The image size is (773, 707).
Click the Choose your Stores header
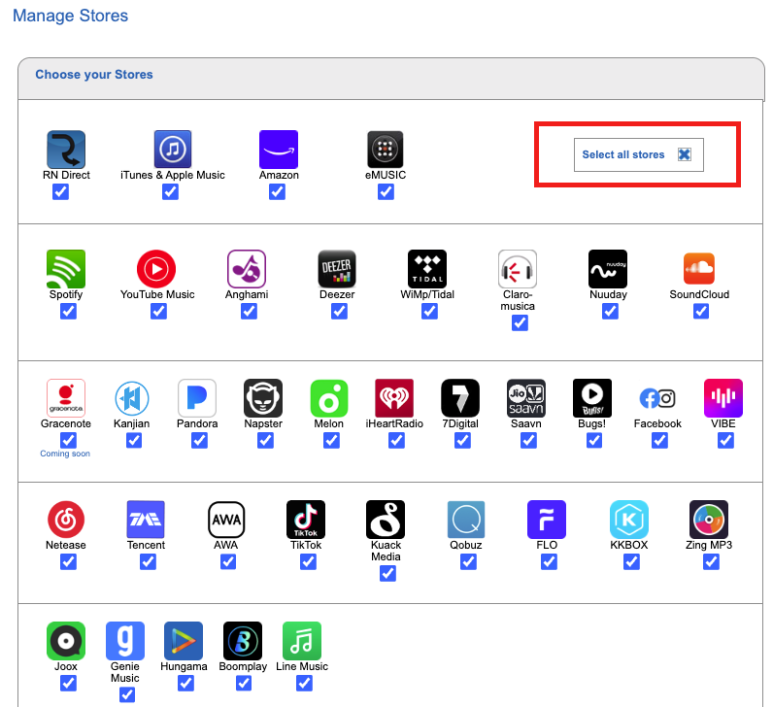coord(94,74)
